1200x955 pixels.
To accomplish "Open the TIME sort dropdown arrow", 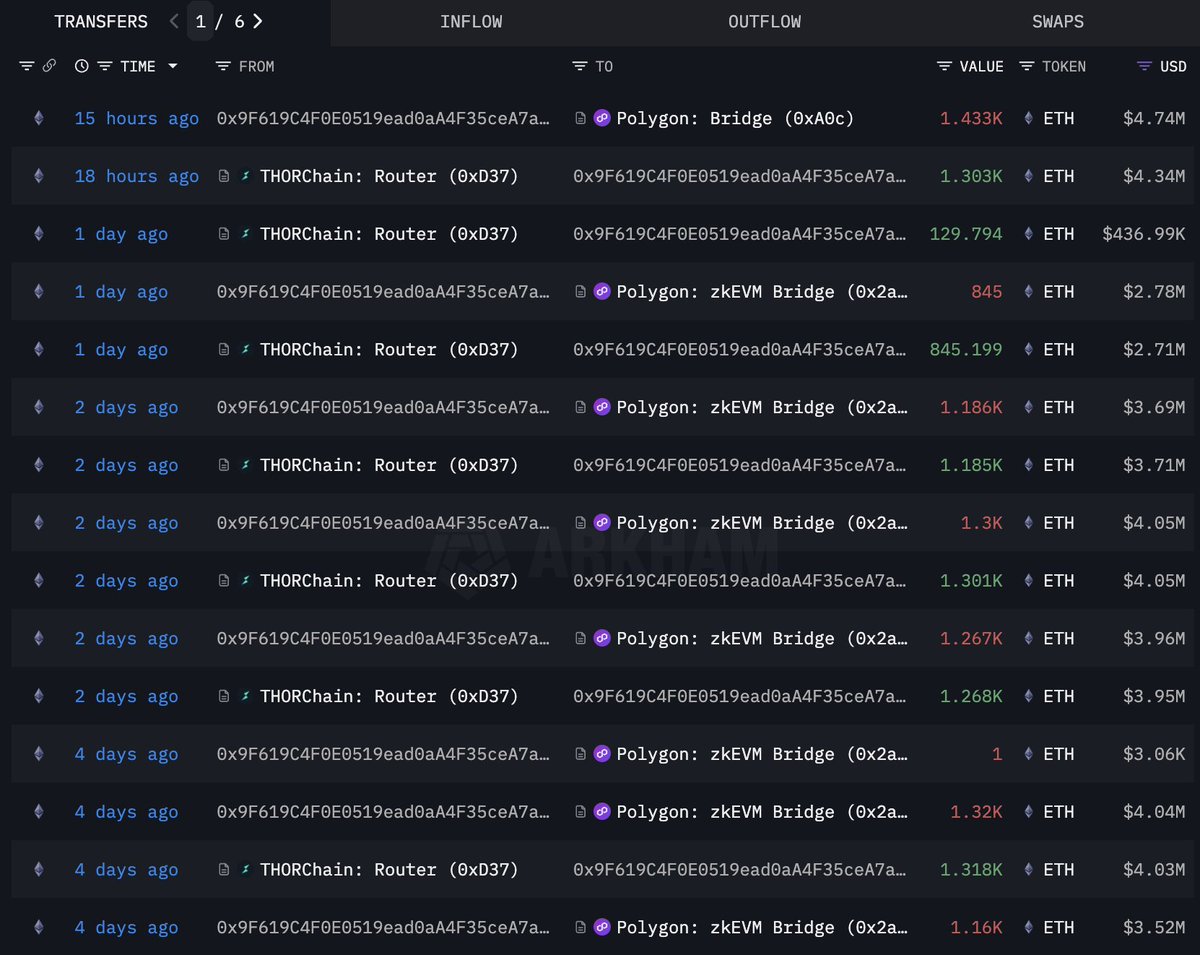I will 172,66.
